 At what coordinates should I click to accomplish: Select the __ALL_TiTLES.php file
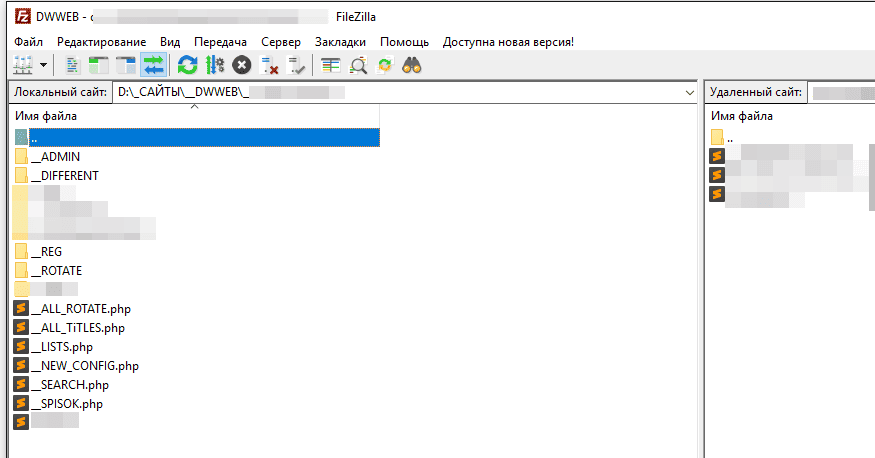tap(78, 328)
